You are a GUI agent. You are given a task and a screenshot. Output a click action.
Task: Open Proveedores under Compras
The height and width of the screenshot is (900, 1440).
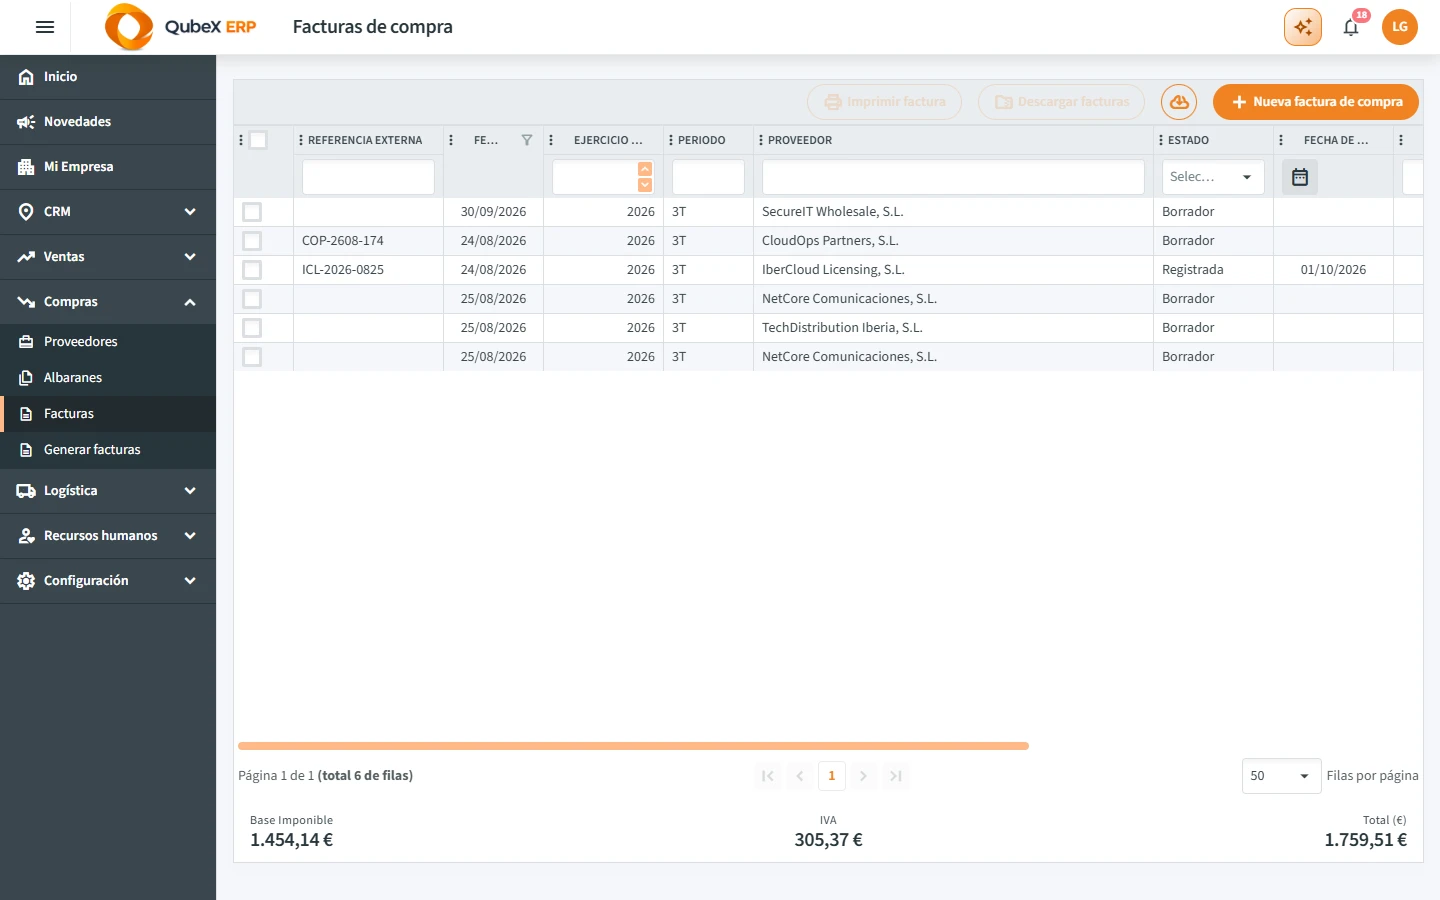point(108,342)
